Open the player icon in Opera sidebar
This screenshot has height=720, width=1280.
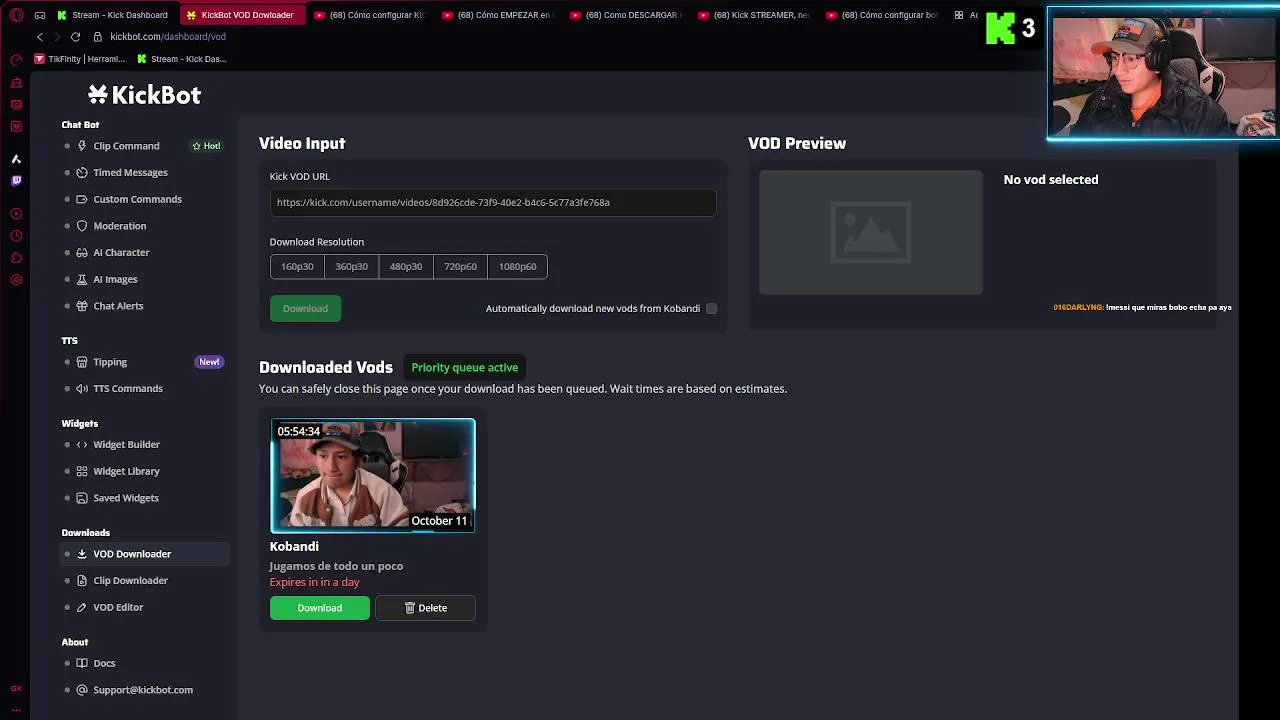click(16, 214)
